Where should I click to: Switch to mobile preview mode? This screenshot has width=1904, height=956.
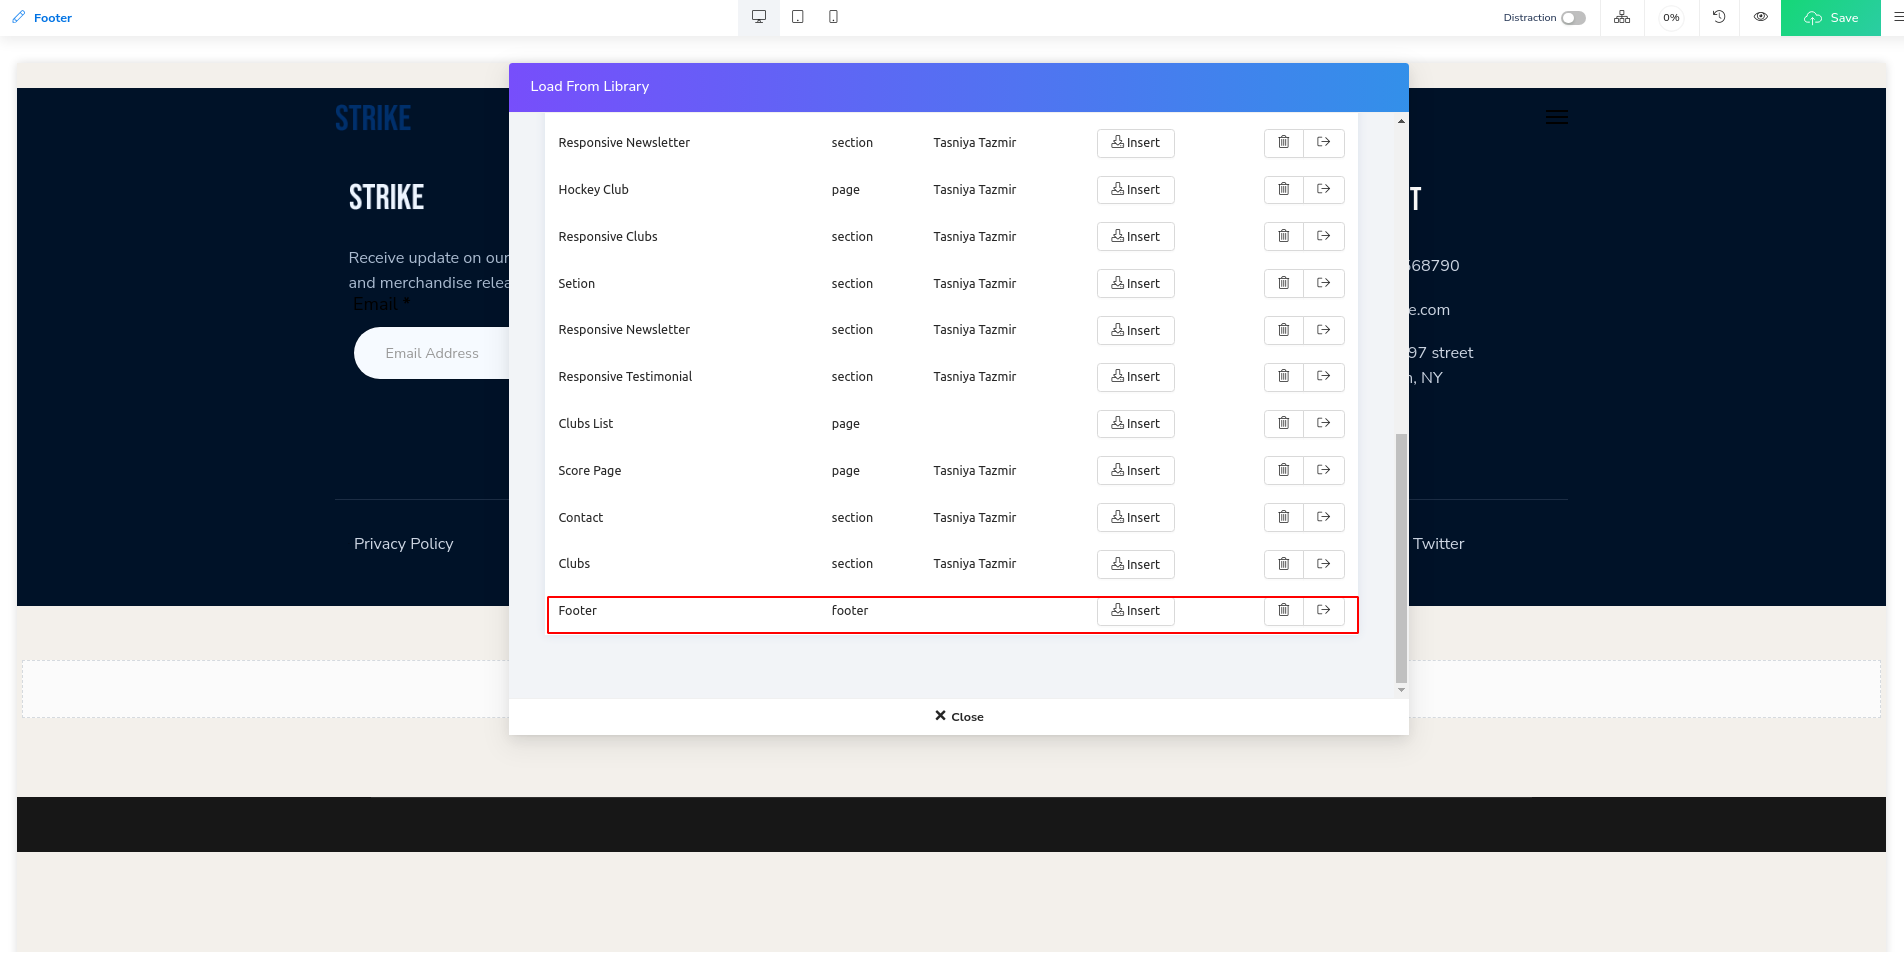(x=833, y=17)
